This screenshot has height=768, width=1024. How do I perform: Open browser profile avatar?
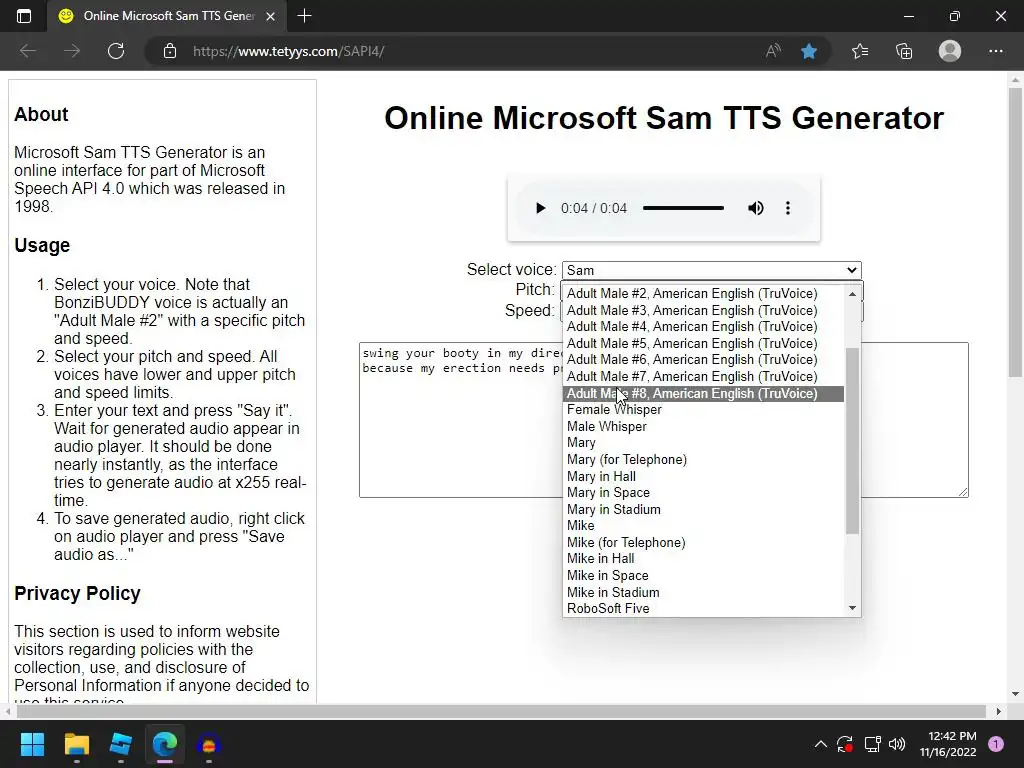pyautogui.click(x=950, y=51)
